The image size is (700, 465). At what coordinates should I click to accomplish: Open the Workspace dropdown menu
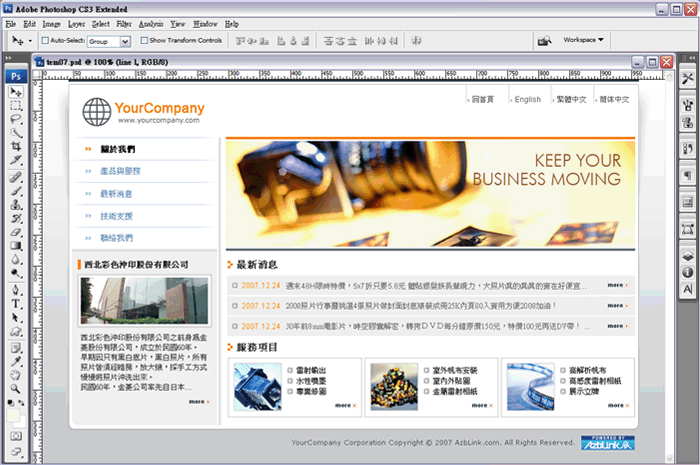pyautogui.click(x=584, y=41)
